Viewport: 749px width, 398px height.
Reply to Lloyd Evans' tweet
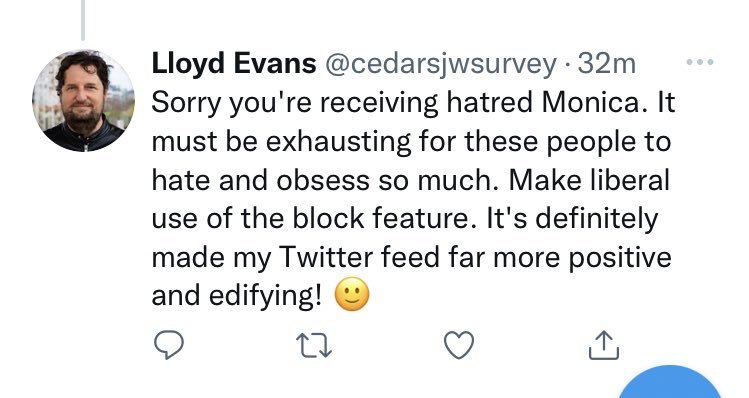(169, 345)
